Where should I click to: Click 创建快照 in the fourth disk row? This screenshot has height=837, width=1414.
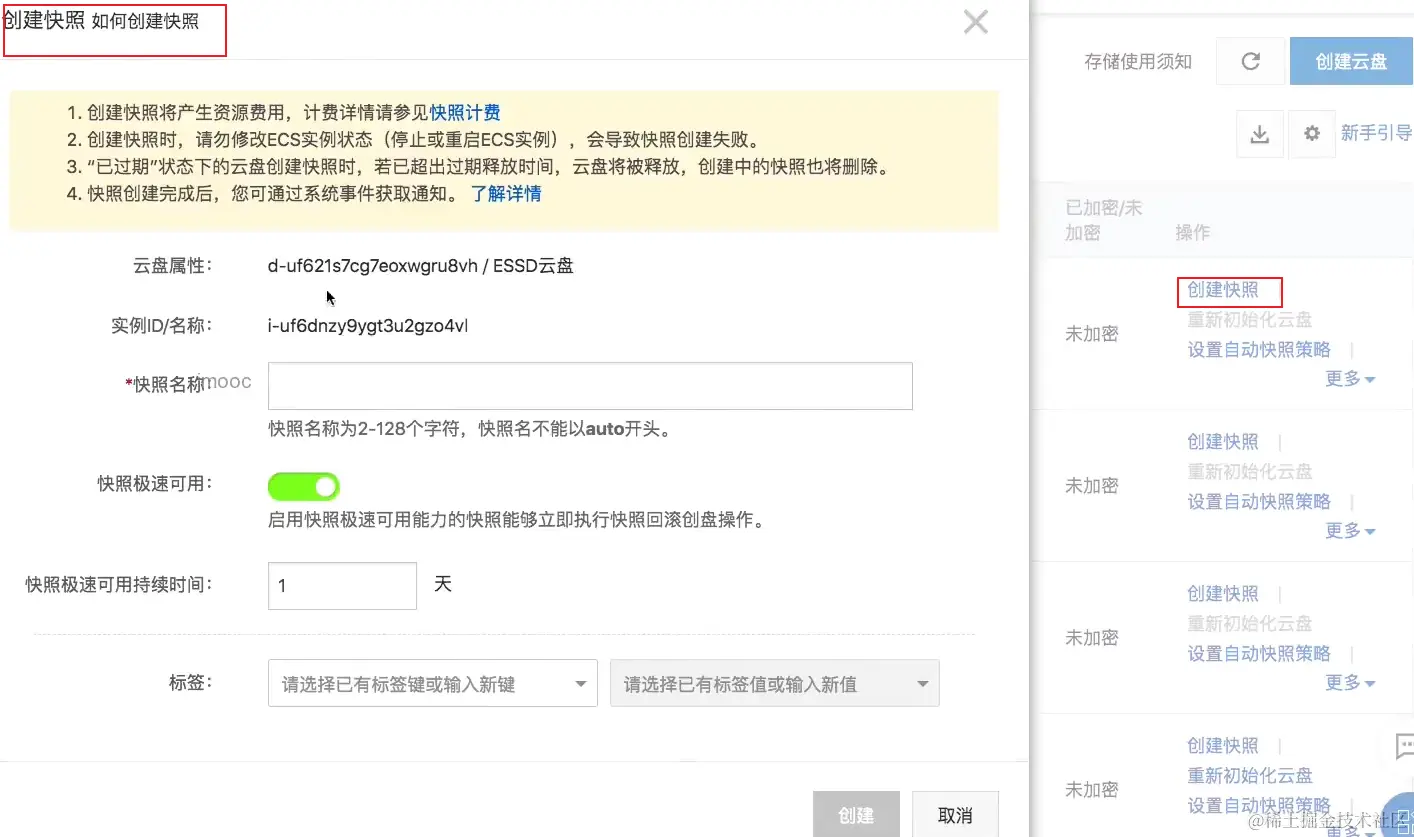(x=1223, y=746)
